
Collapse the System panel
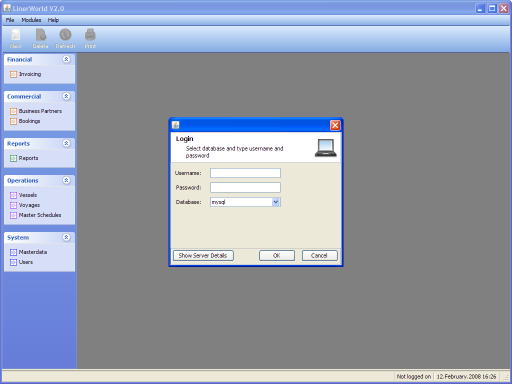pos(66,237)
